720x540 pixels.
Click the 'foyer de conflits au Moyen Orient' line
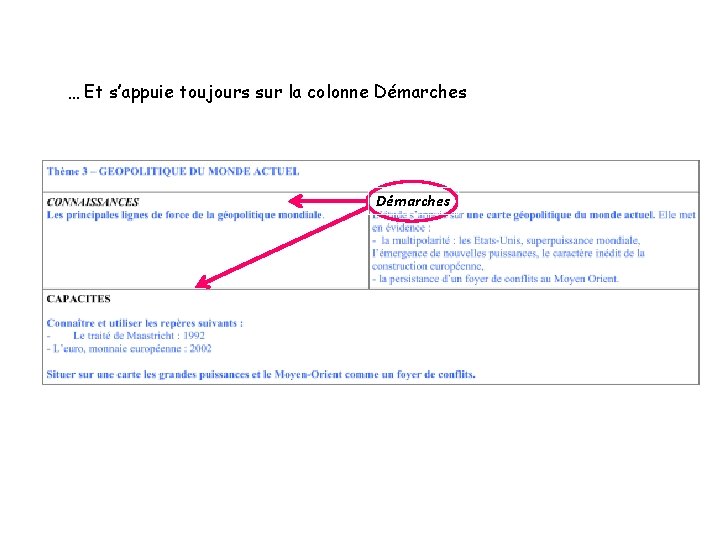[495, 279]
